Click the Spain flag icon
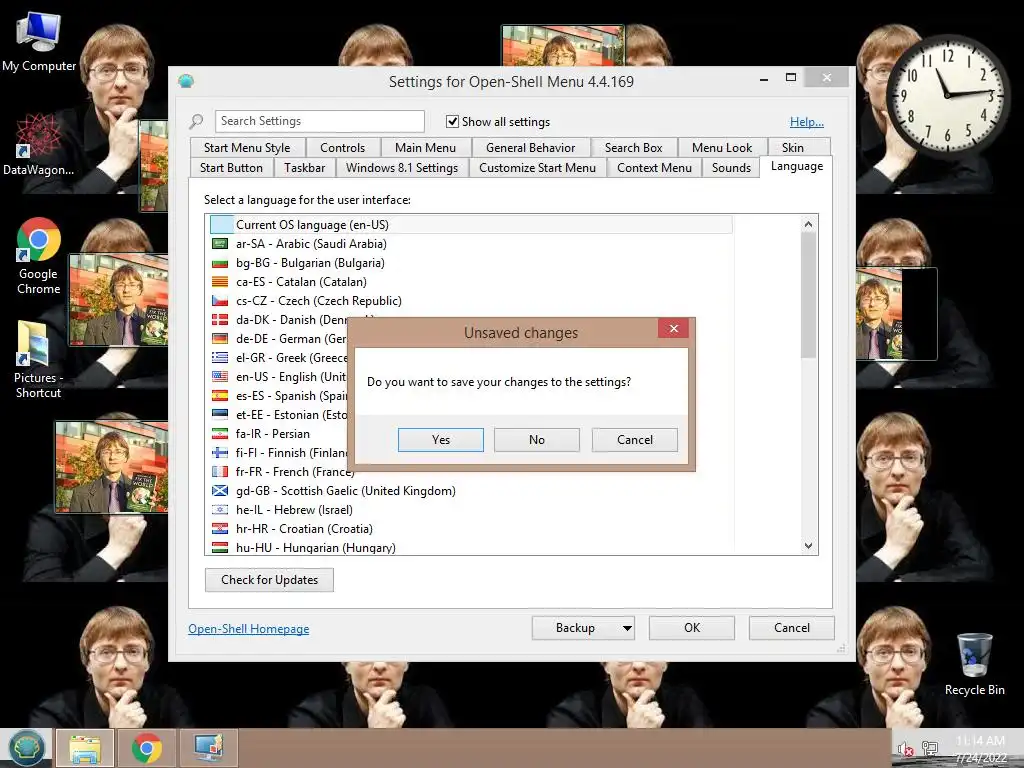 click(x=220, y=395)
